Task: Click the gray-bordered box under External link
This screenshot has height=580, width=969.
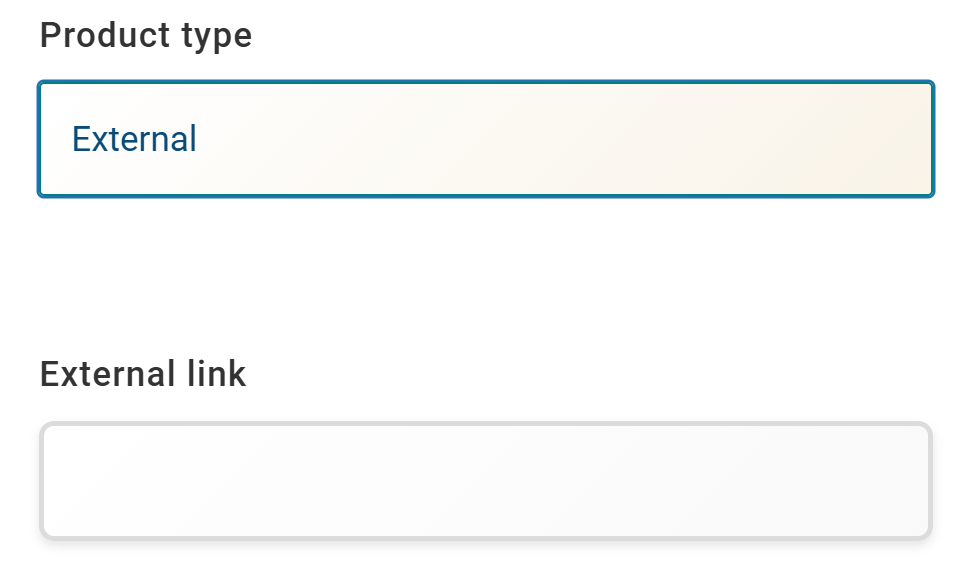Action: (486, 481)
